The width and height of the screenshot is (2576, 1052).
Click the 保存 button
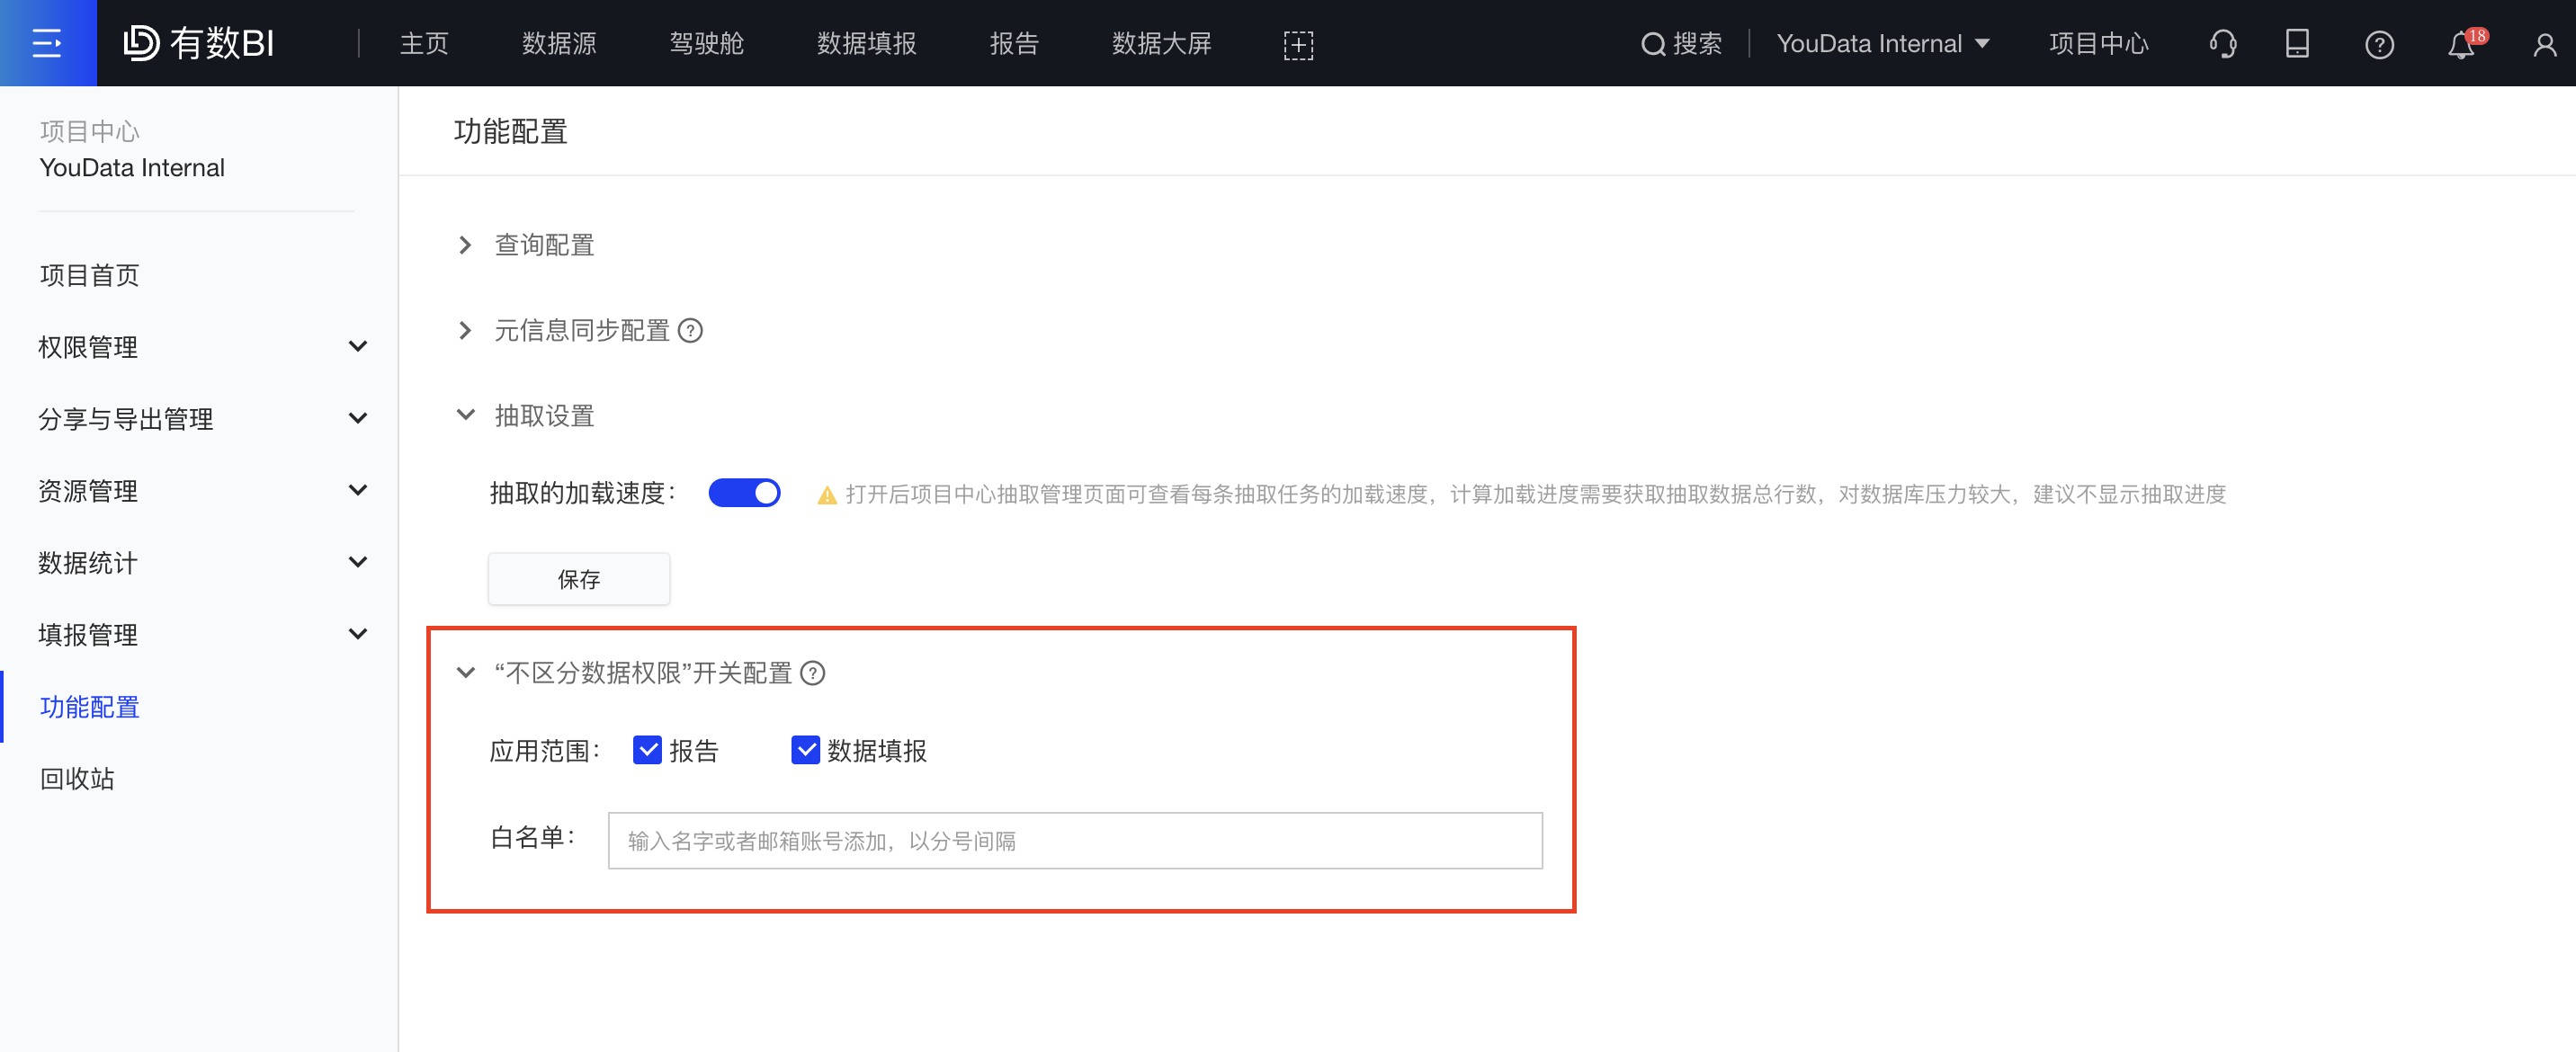tap(578, 578)
